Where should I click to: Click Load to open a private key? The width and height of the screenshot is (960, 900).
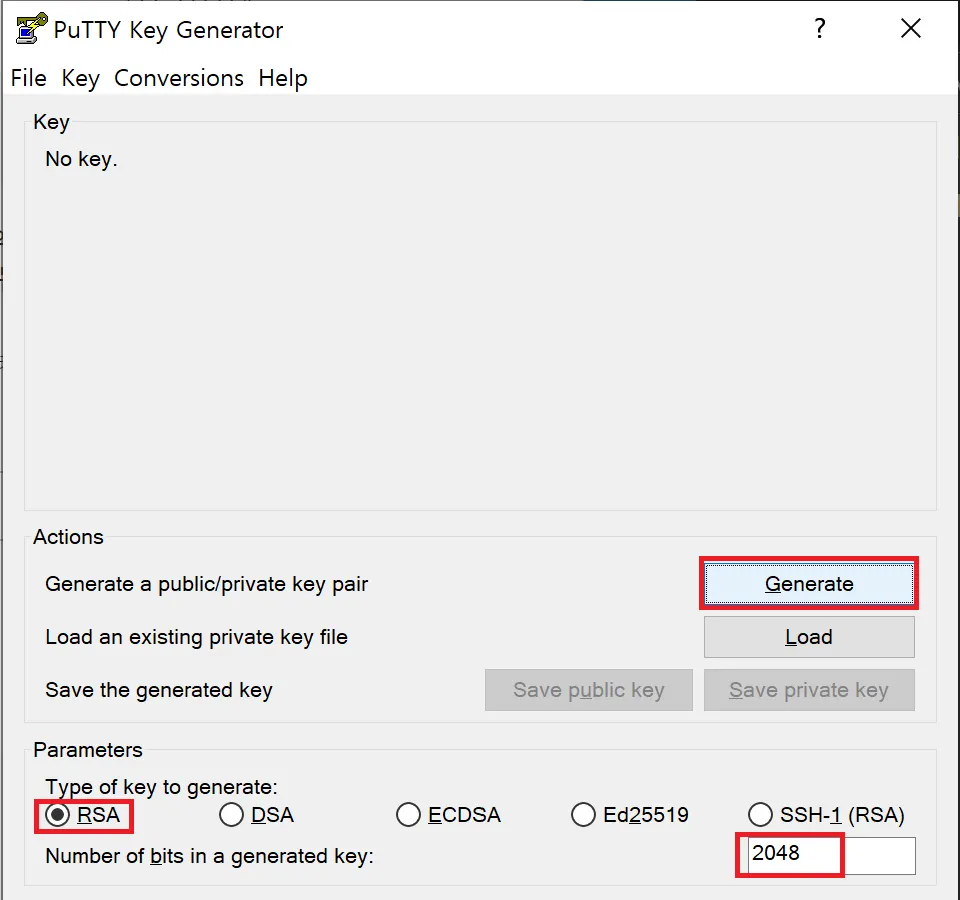[x=809, y=637]
